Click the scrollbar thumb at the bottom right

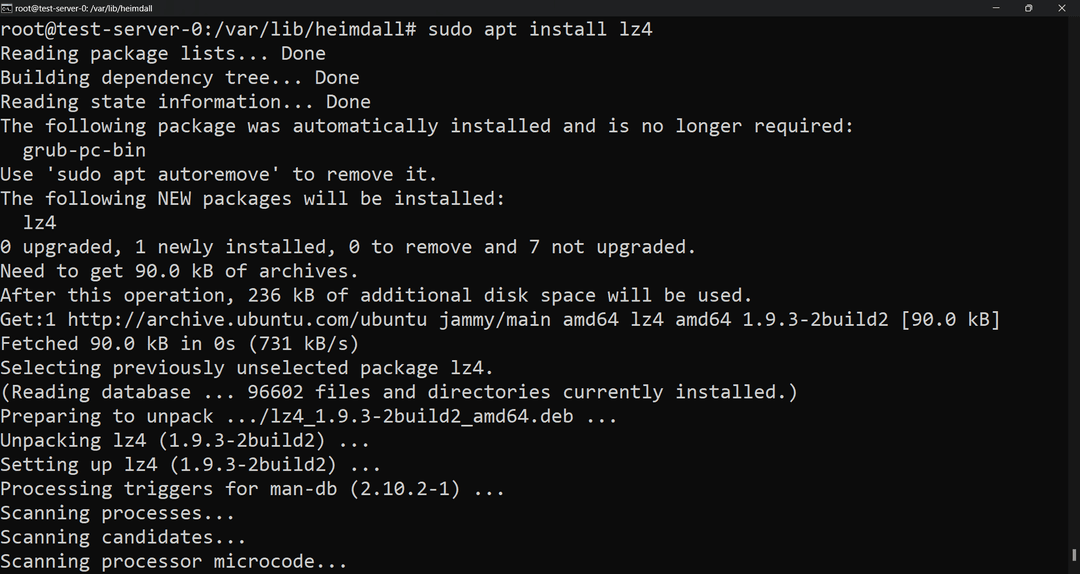click(x=1074, y=554)
